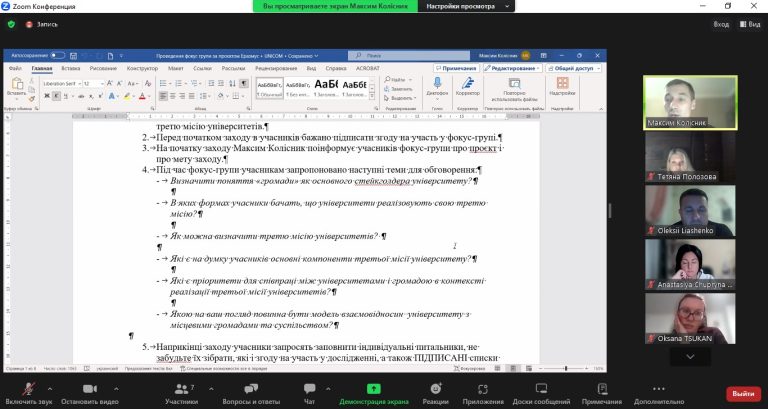Toggle the Word AutoSave (Автосохранение) switch
Screen dimensions: 768x409
click(x=57, y=56)
